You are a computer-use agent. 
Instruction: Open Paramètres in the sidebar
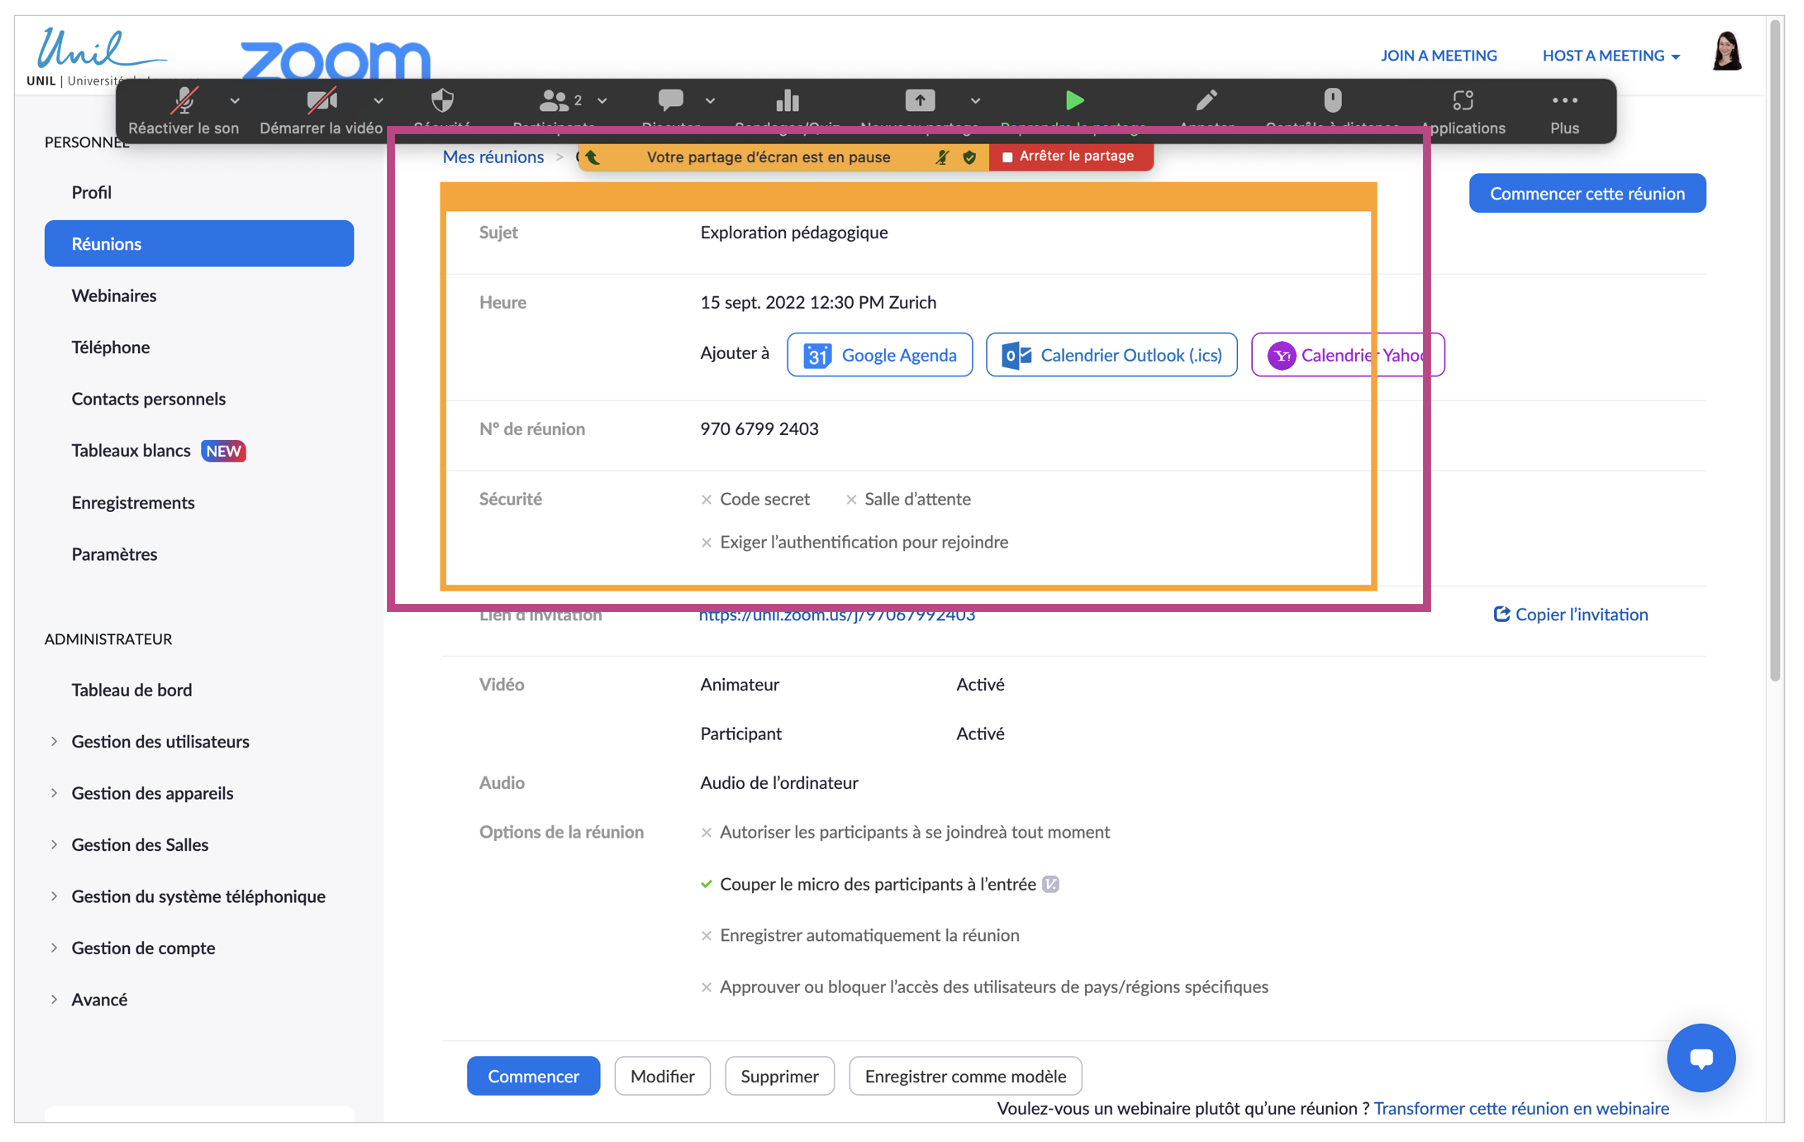click(114, 554)
